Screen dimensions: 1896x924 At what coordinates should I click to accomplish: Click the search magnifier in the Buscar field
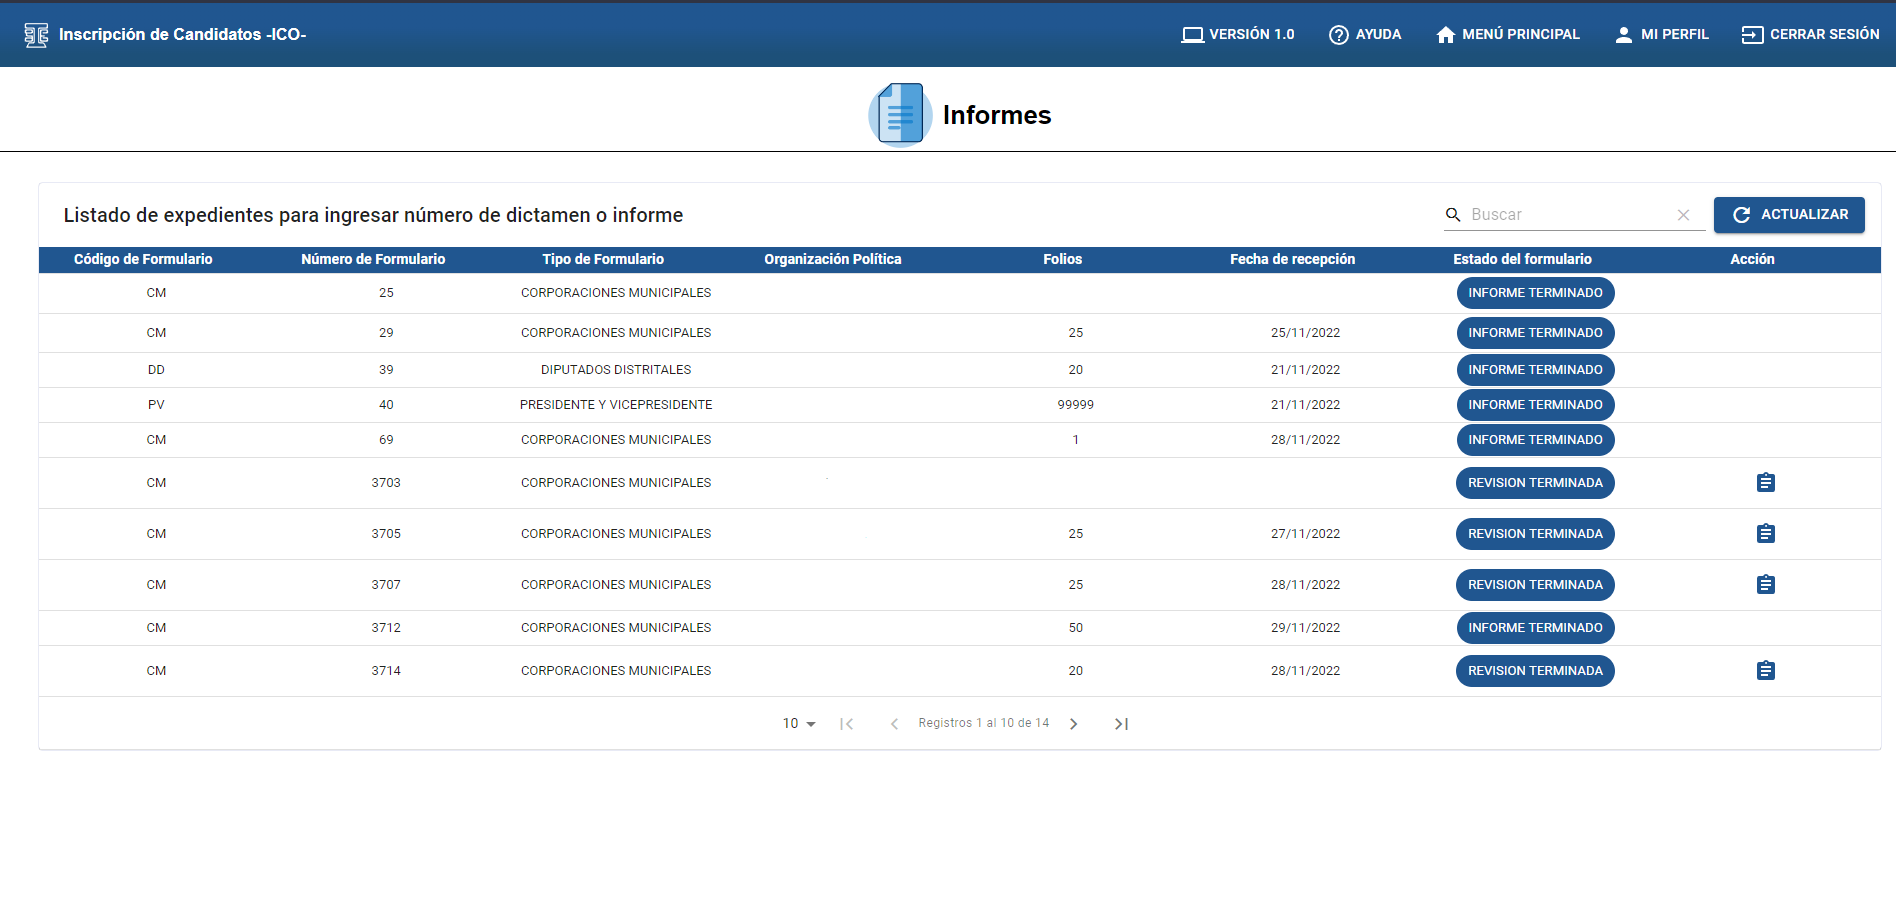[x=1453, y=214]
